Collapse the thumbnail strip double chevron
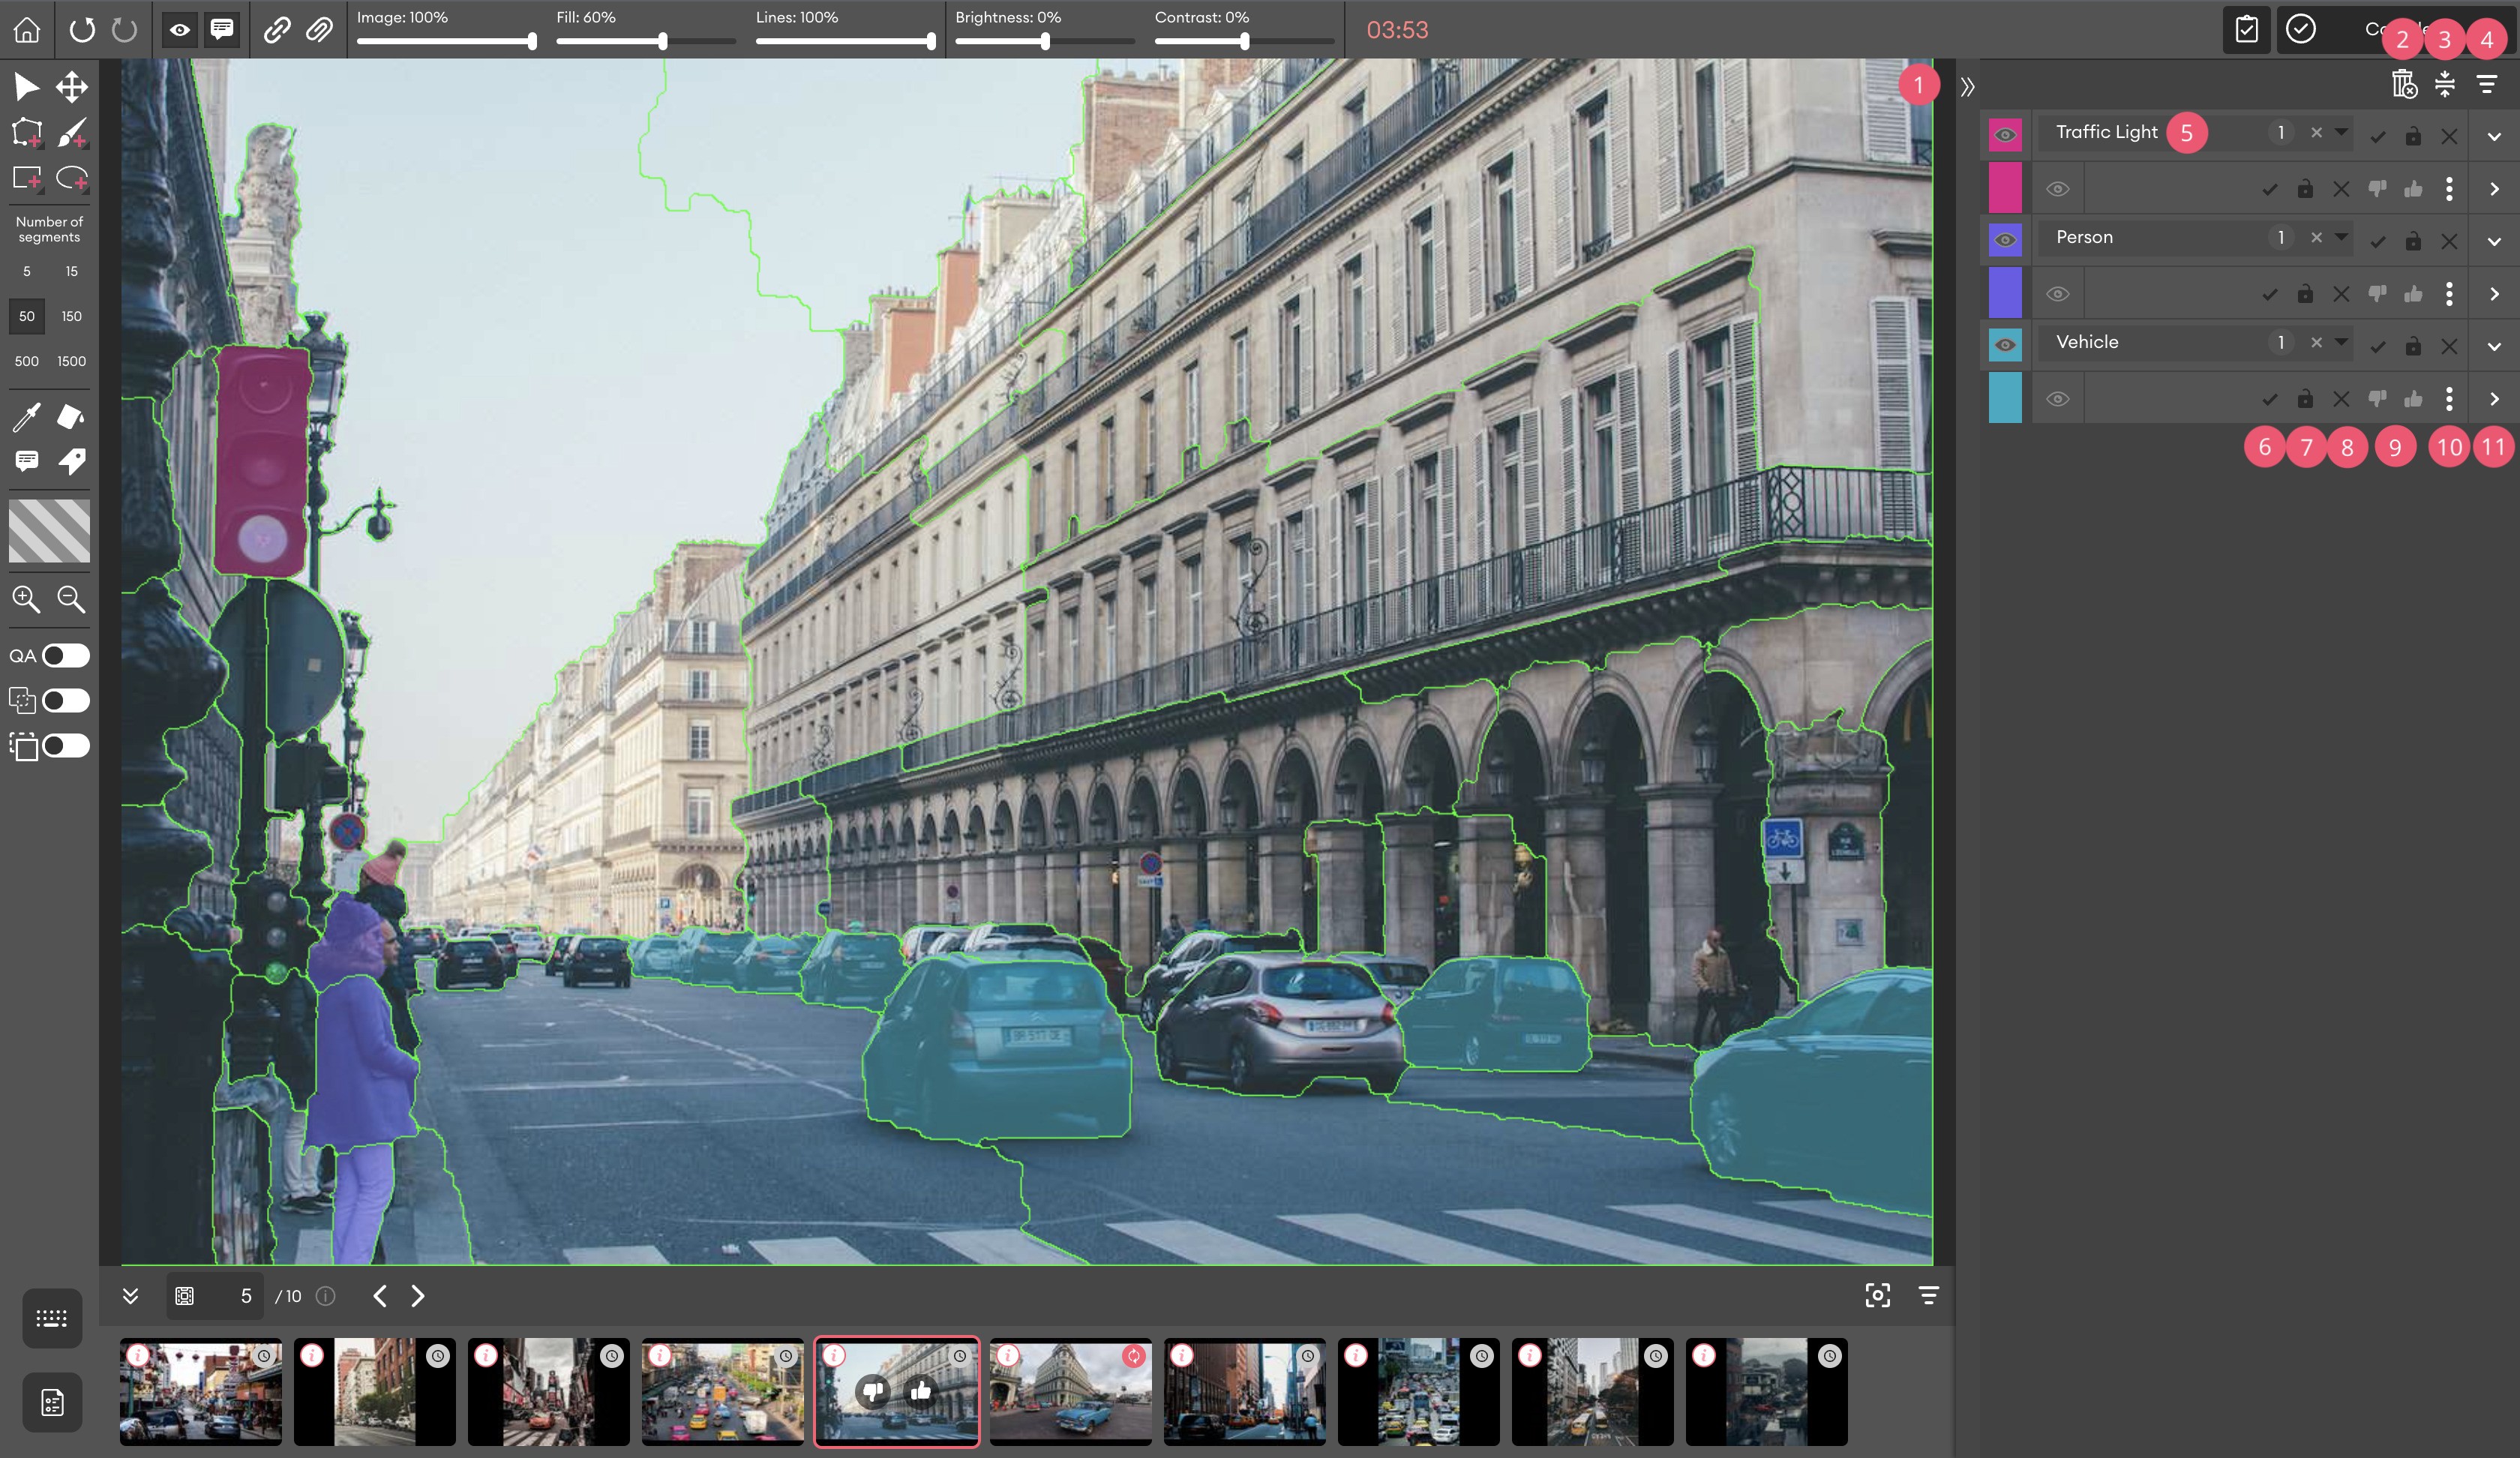Image resolution: width=2520 pixels, height=1458 pixels. pyautogui.click(x=130, y=1296)
